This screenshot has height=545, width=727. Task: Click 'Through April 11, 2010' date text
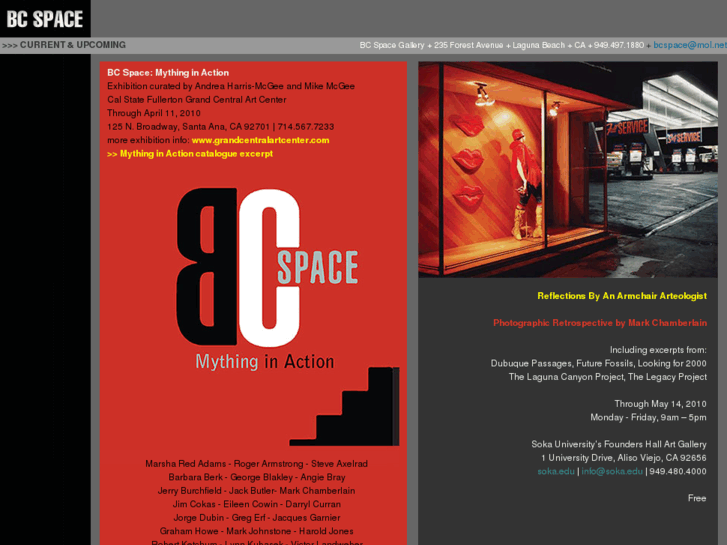click(x=154, y=113)
